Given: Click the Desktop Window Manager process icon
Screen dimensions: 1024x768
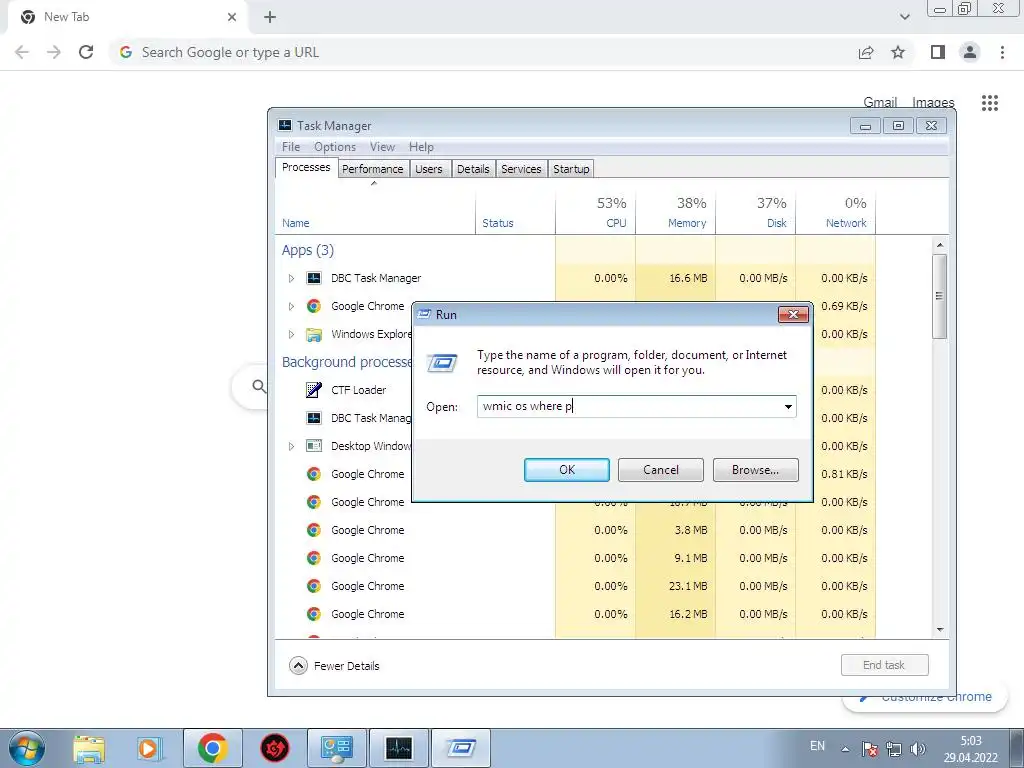Looking at the screenshot, I should click(x=313, y=446).
